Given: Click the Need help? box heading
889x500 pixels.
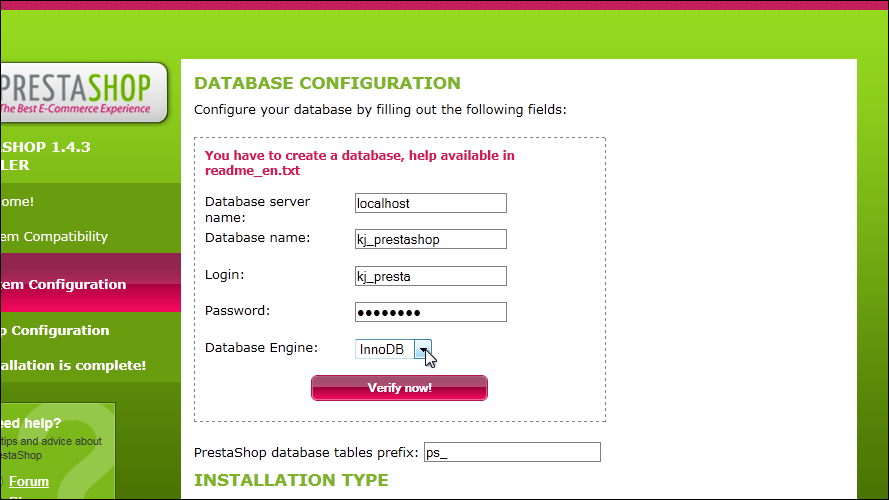Looking at the screenshot, I should [x=31, y=423].
